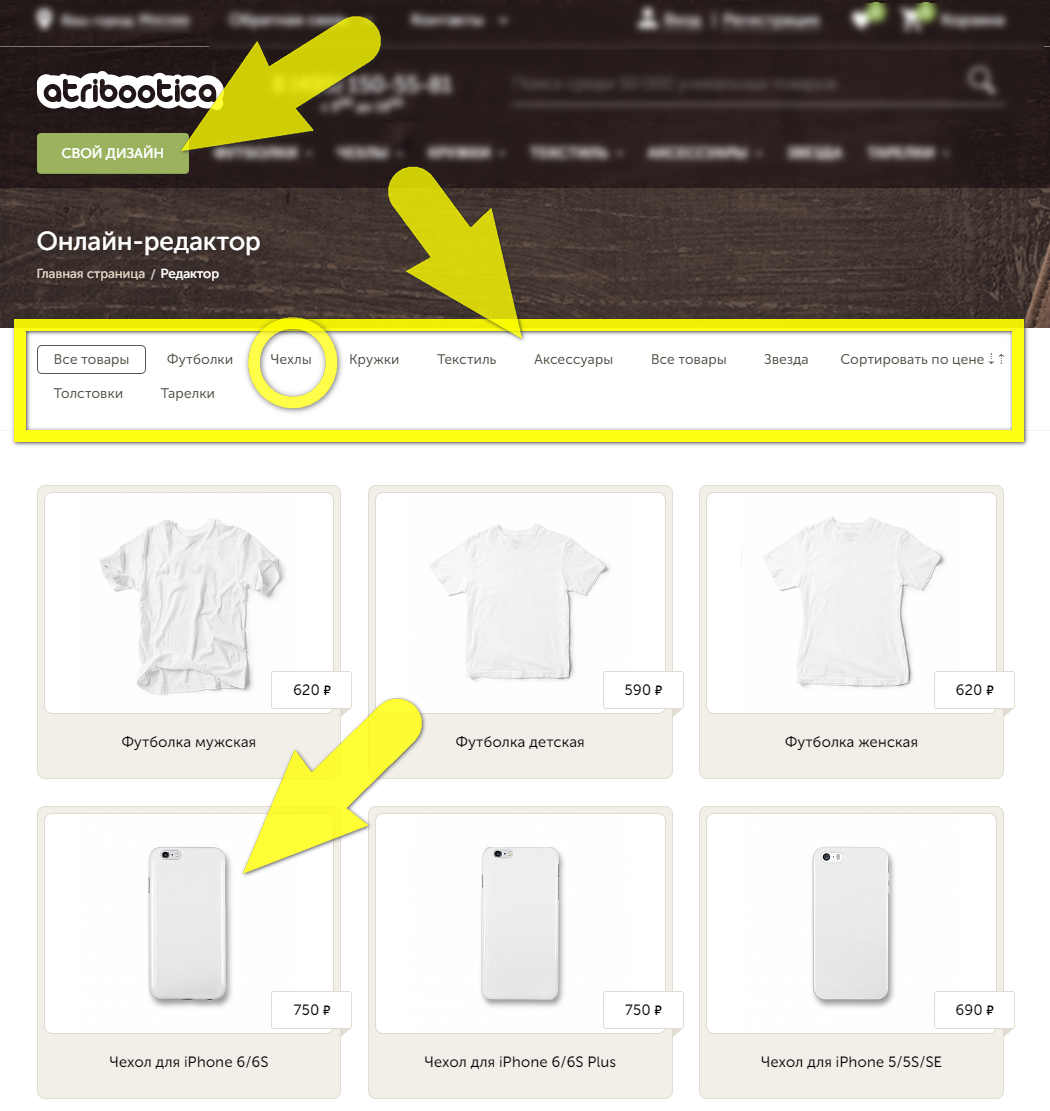Select the Кружки filter

click(x=374, y=359)
